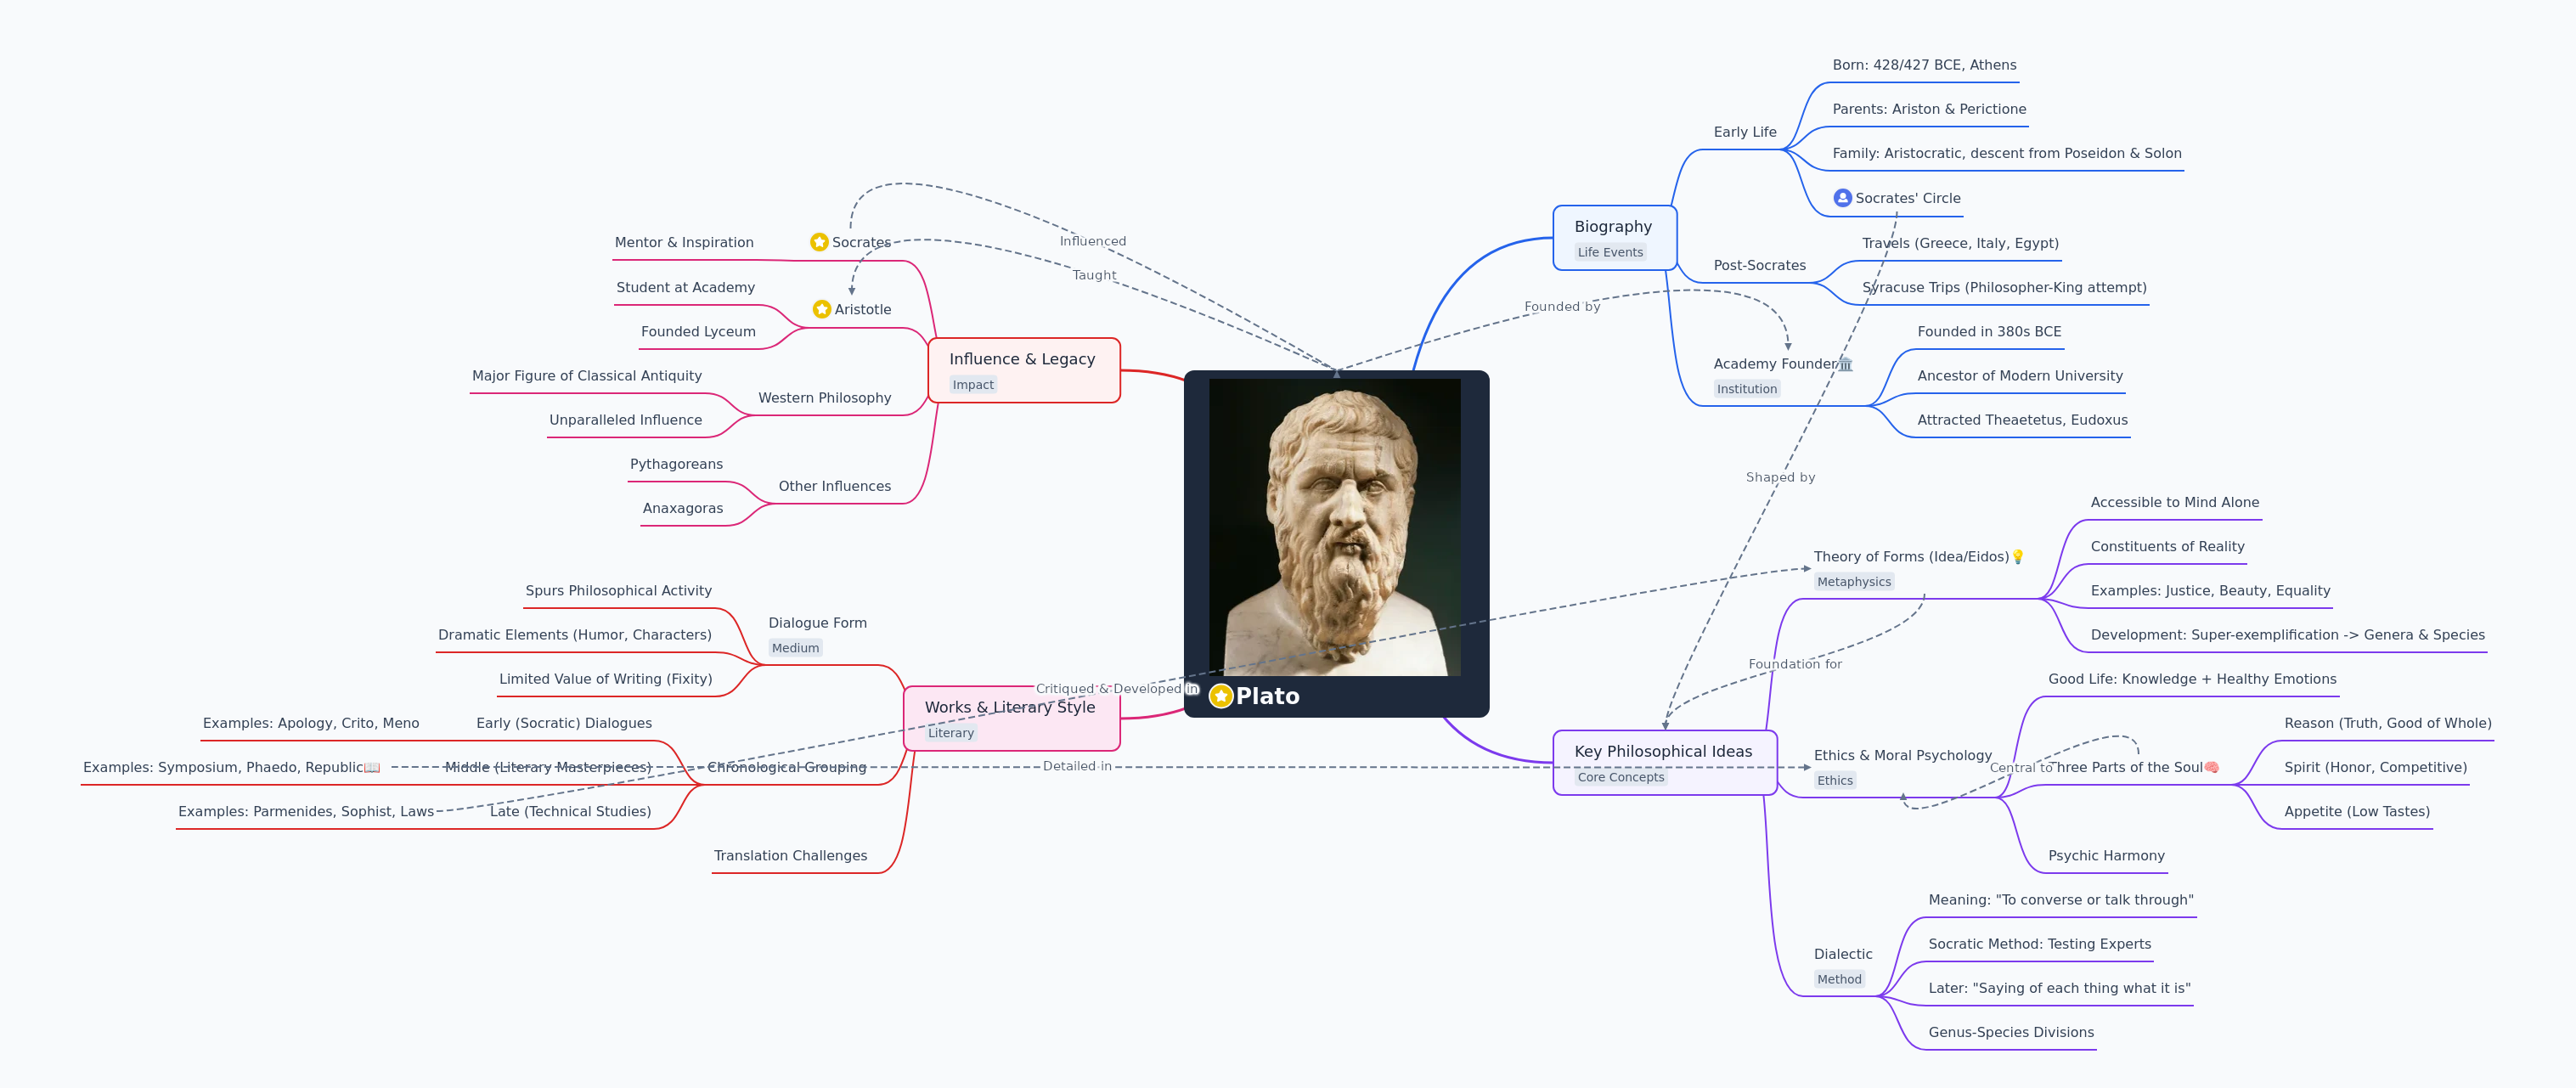Click the brain icon on Three Parts of Soul
This screenshot has height=1088, width=2576.
[x=2212, y=767]
